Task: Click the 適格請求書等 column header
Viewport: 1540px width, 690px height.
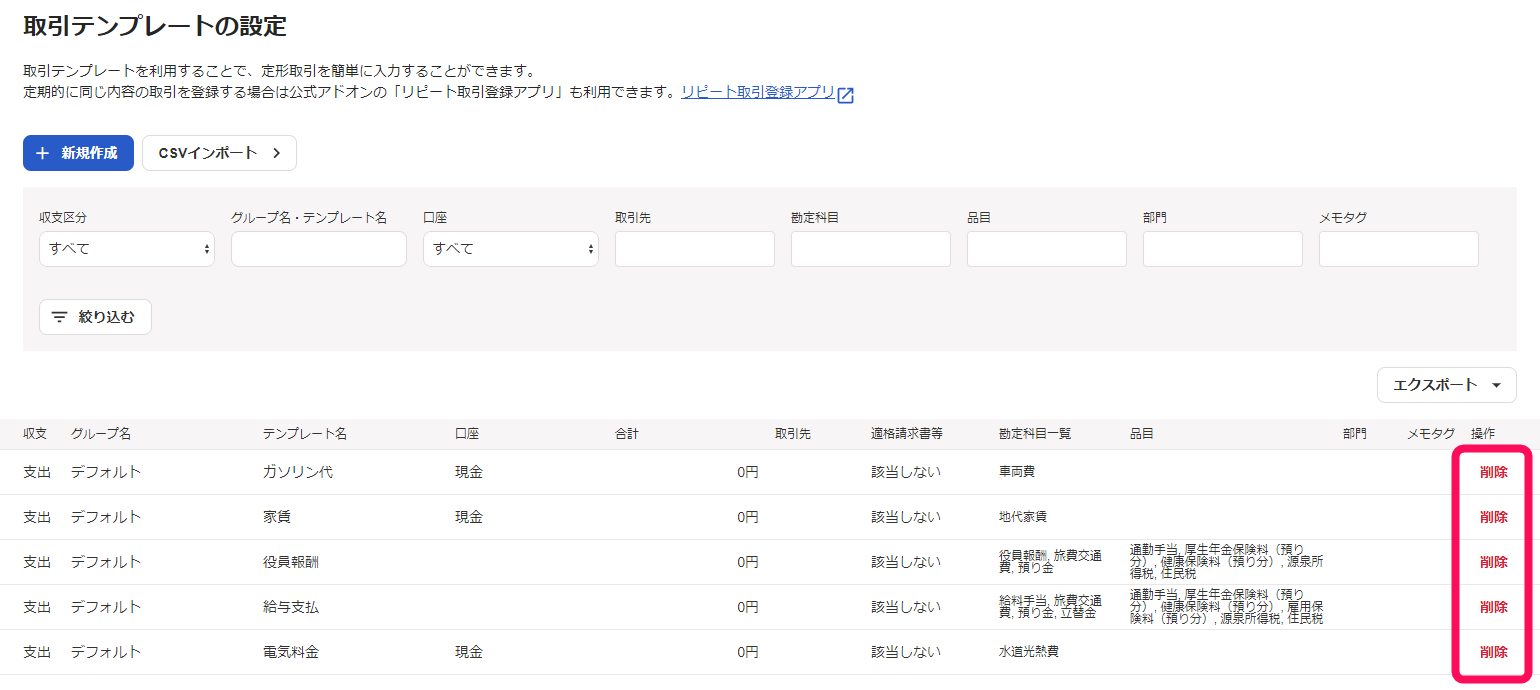Action: pyautogui.click(x=907, y=434)
